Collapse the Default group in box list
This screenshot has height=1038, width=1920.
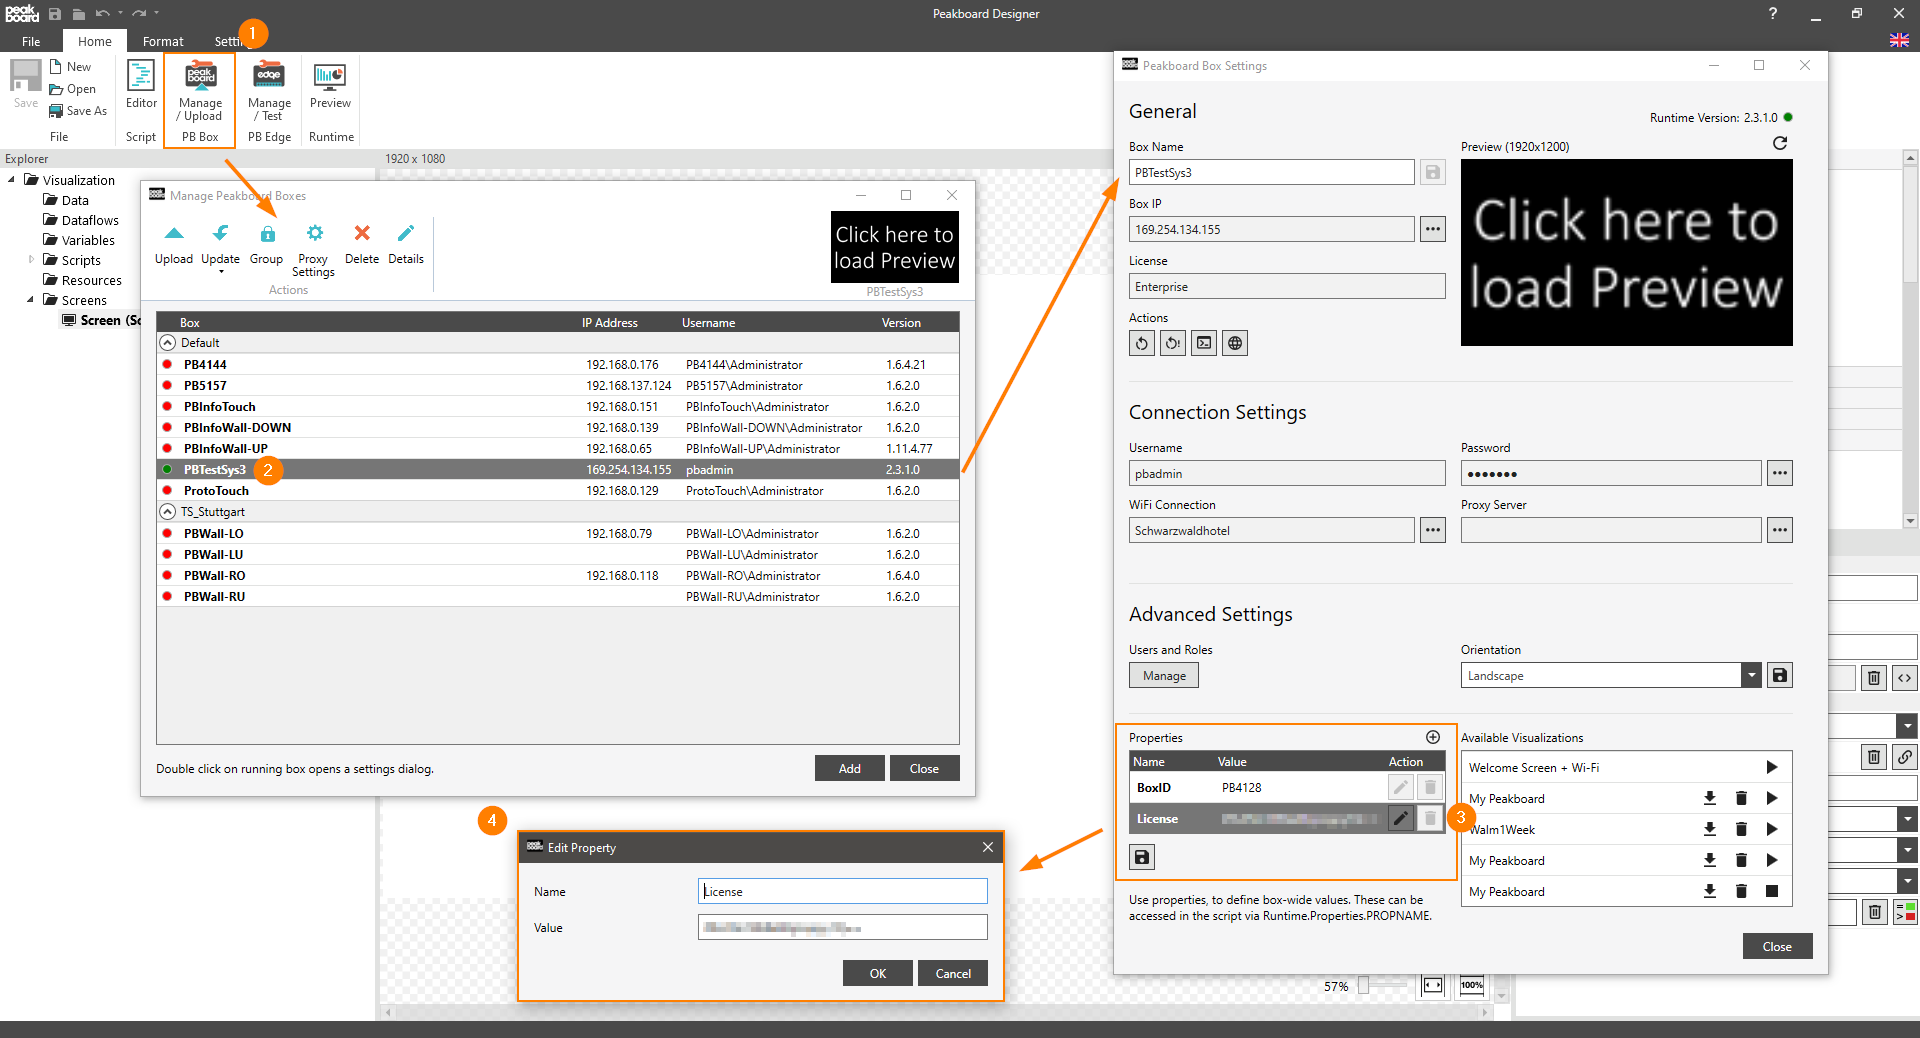(x=168, y=342)
